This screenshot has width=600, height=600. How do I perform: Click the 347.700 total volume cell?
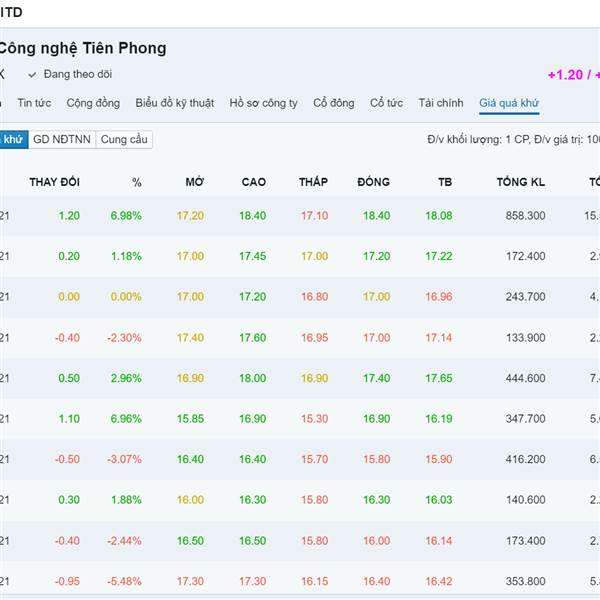[x=525, y=419]
